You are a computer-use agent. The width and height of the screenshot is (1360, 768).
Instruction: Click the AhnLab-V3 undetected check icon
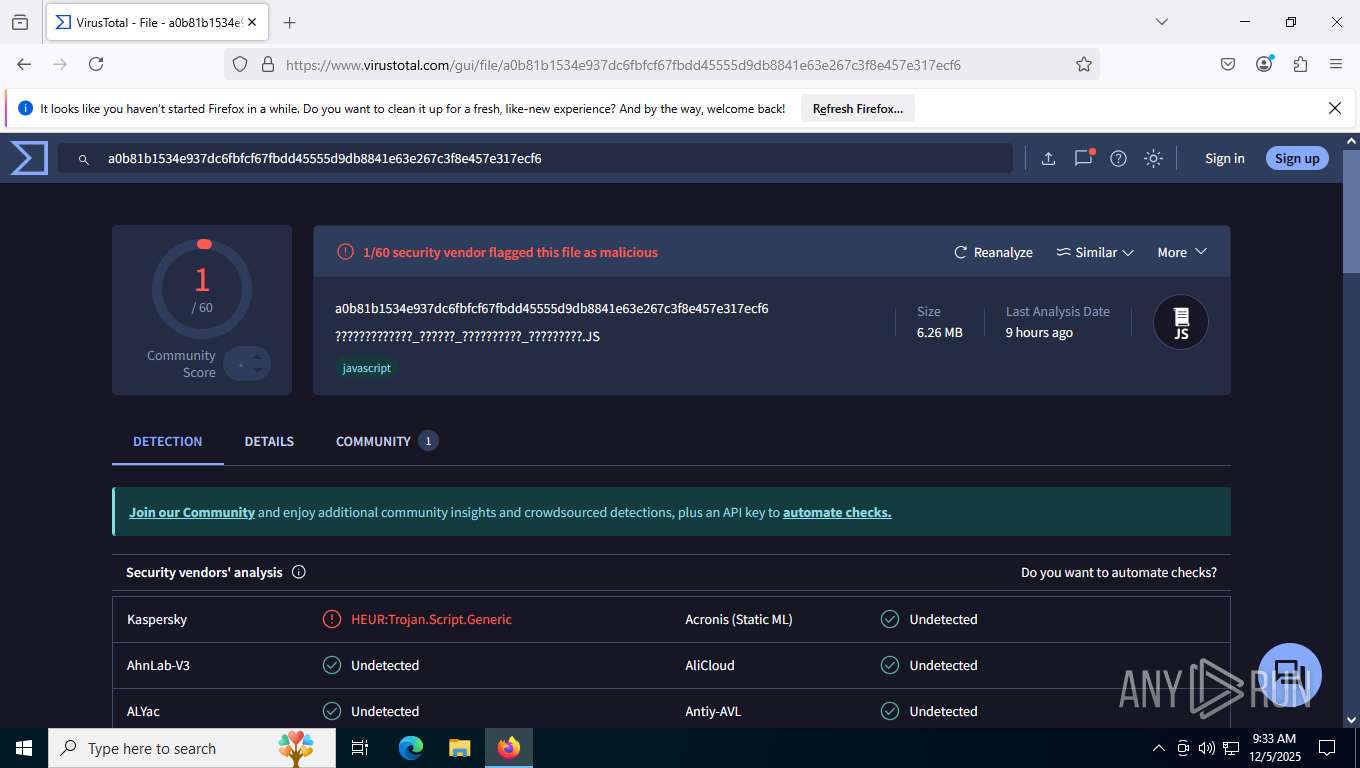pos(332,665)
